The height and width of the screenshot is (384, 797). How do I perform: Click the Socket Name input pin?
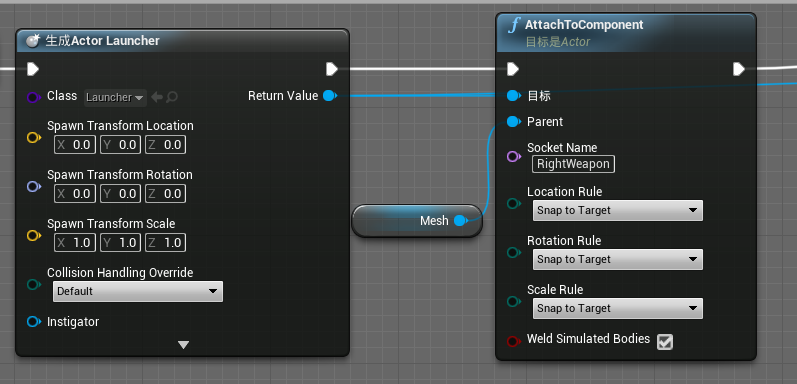[514, 156]
